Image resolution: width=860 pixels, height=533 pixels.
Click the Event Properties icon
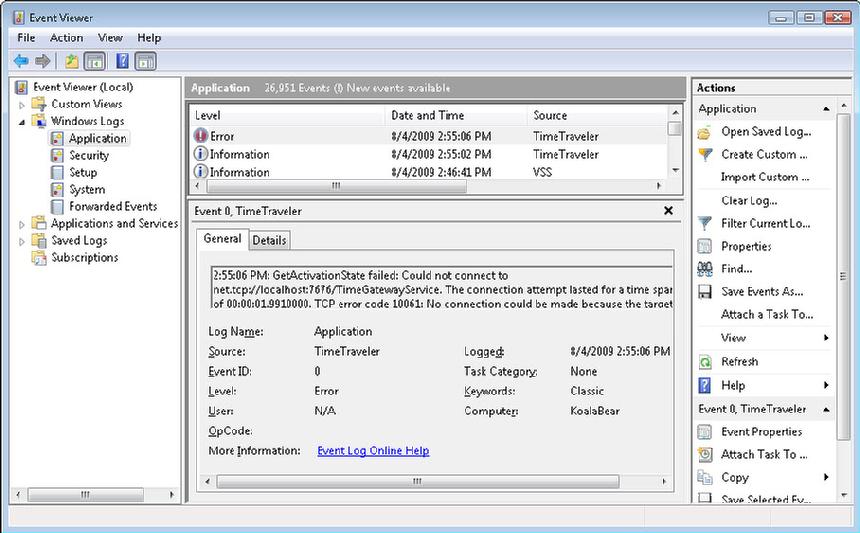[x=705, y=432]
